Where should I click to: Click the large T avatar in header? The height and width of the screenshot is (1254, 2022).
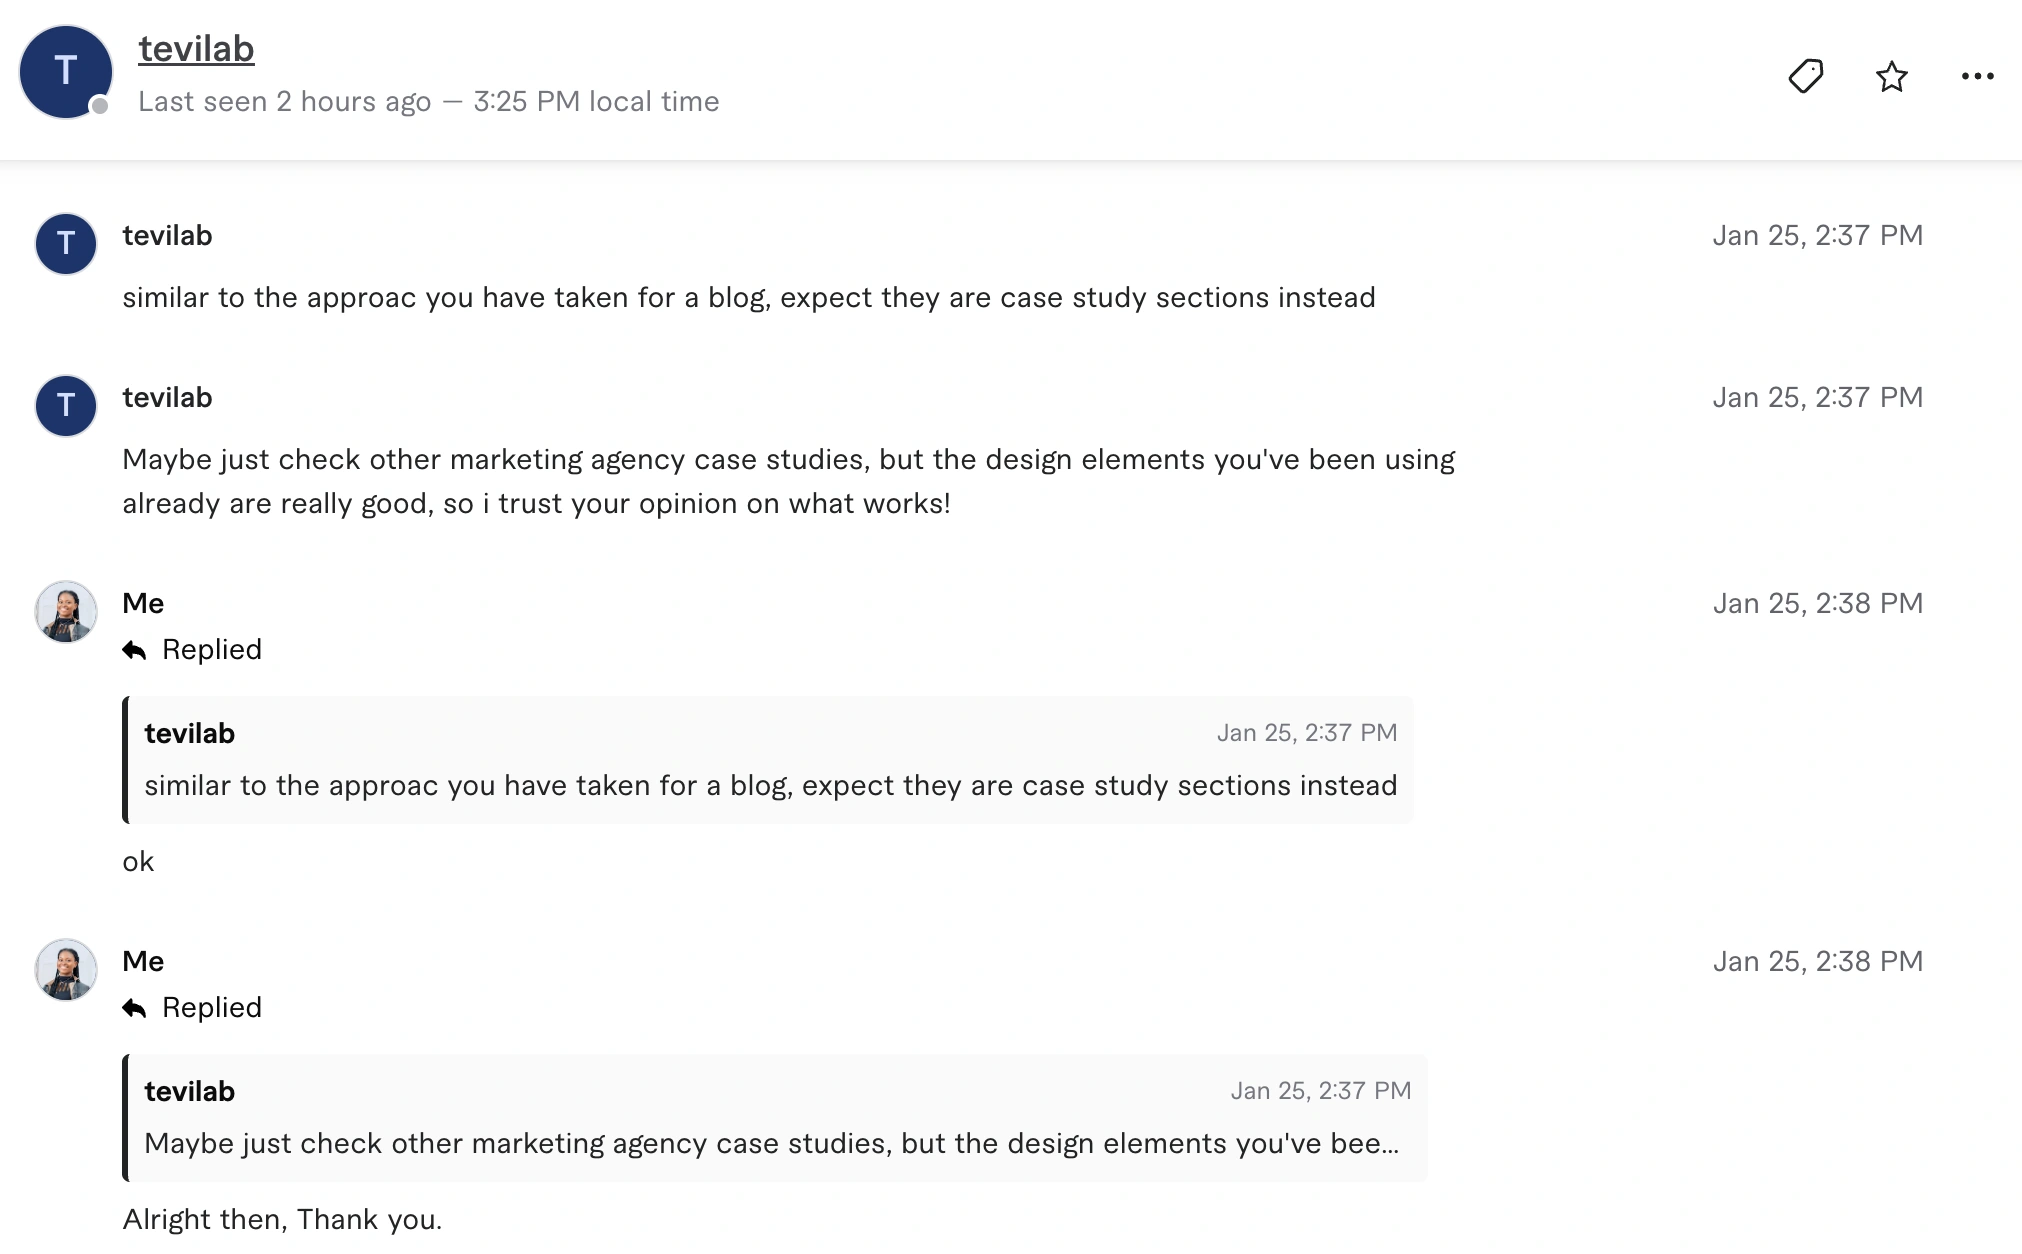(66, 72)
